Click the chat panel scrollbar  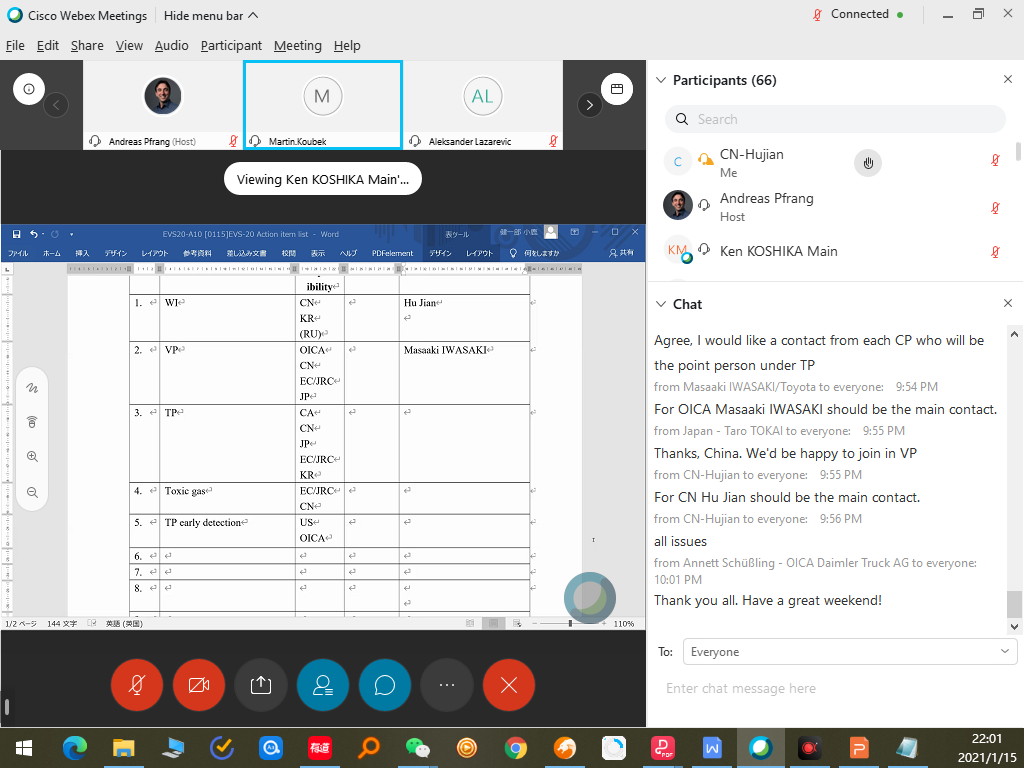[1014, 603]
